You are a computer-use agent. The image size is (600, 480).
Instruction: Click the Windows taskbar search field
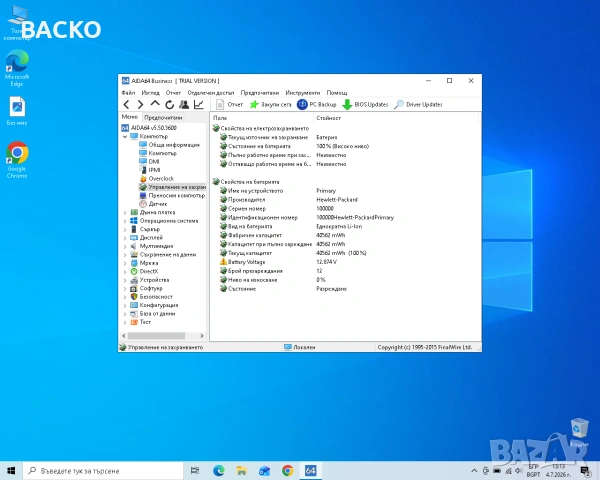pos(103,471)
